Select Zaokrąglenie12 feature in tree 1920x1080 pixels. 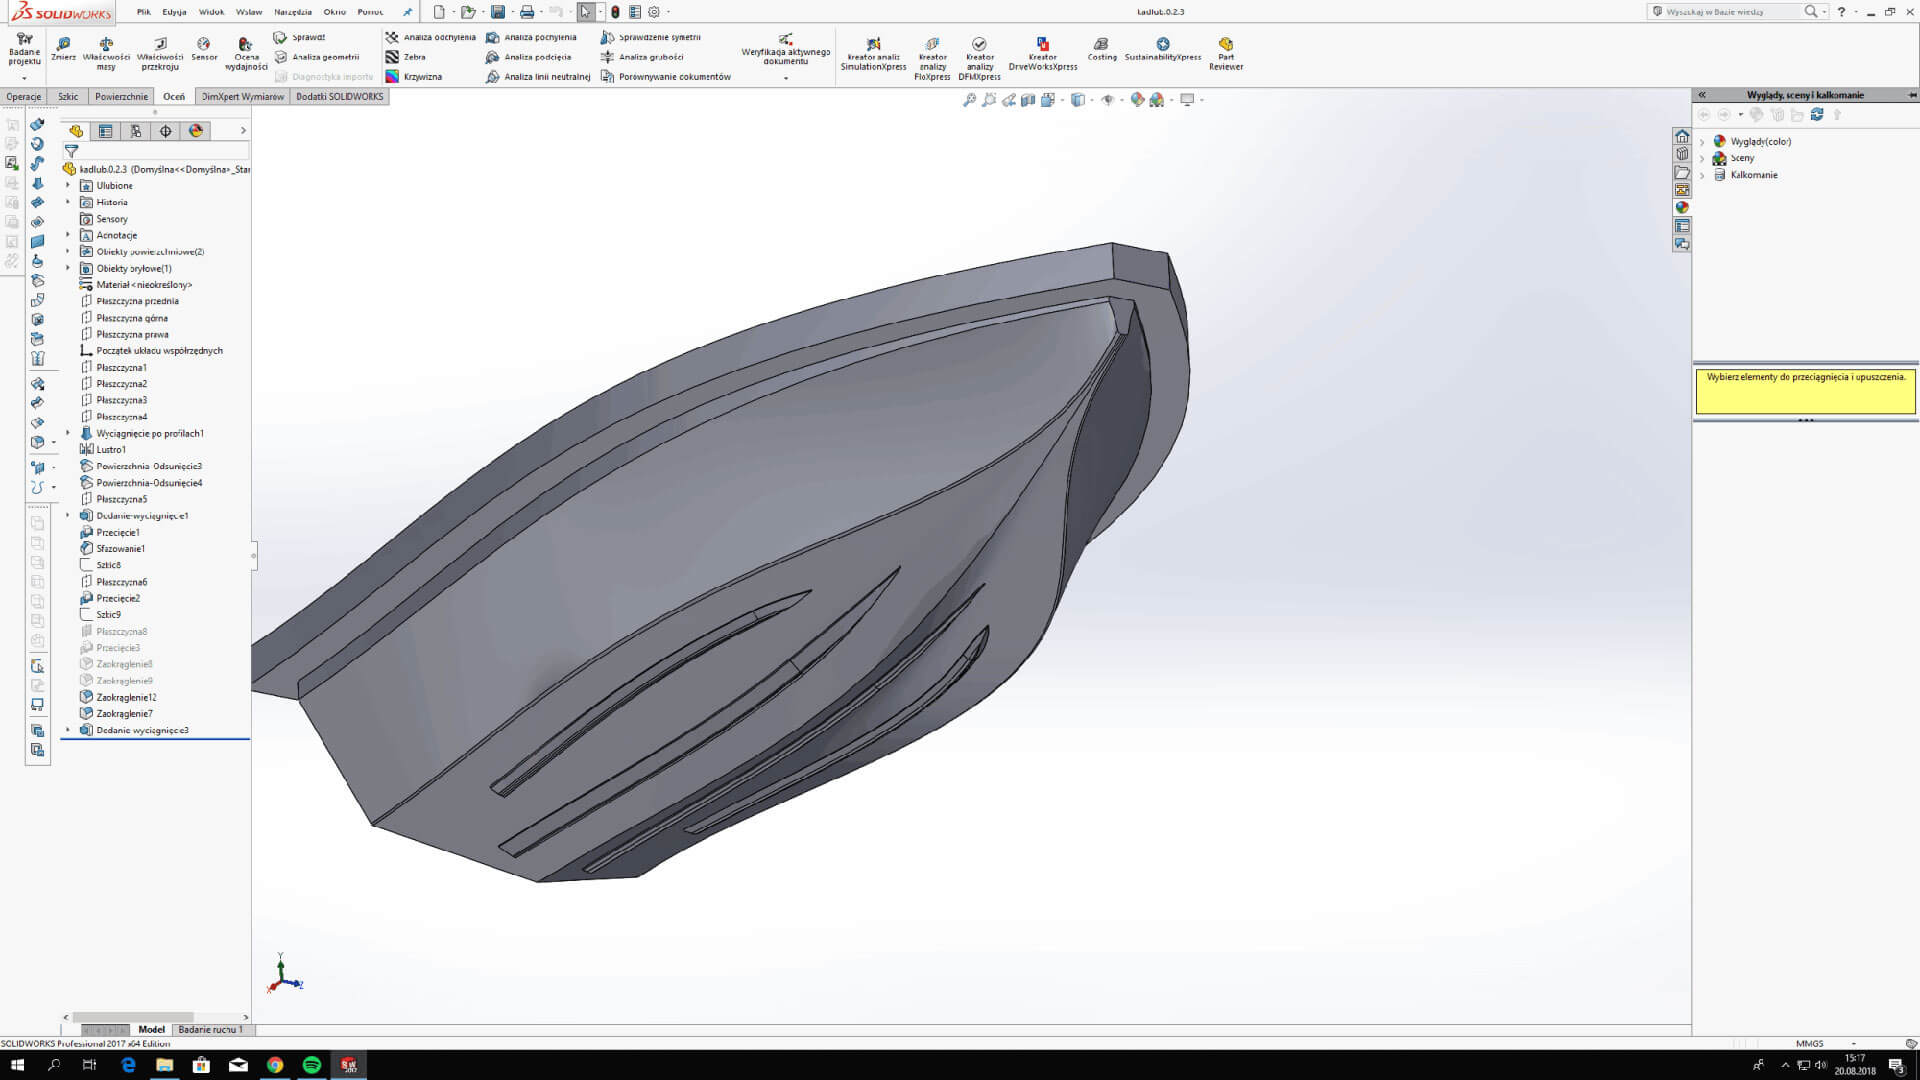[x=118, y=697]
